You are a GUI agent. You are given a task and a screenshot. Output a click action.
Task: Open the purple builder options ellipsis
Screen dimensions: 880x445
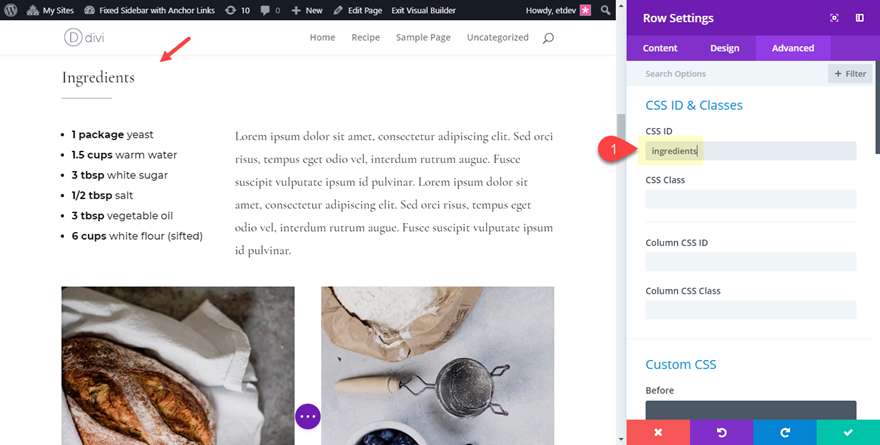pos(308,416)
